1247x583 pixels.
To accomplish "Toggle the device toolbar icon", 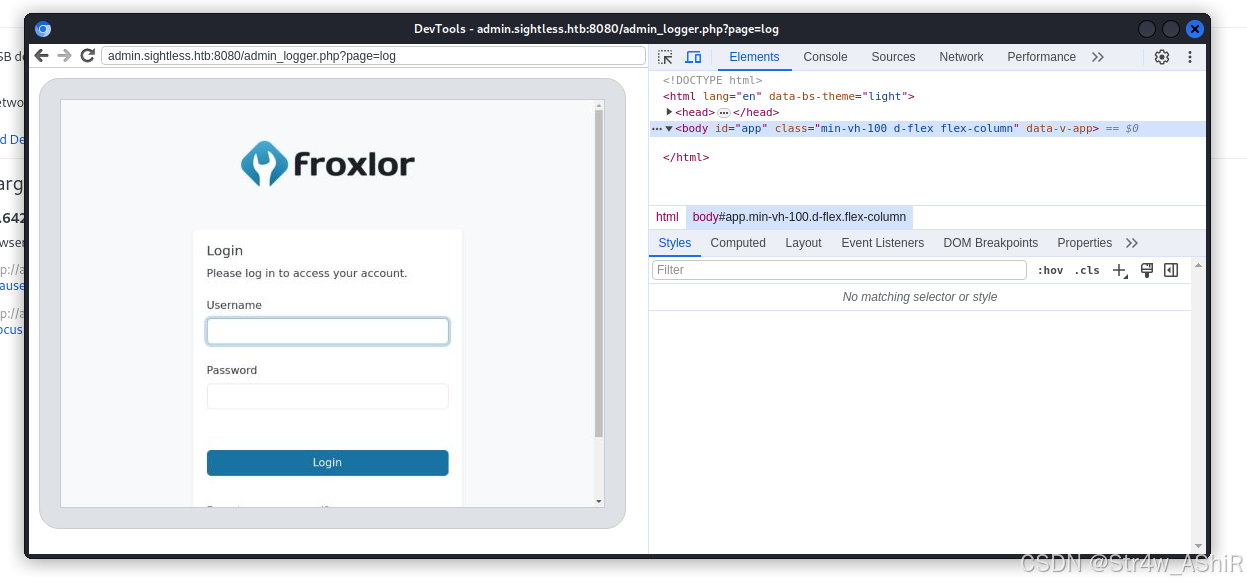I will (x=693, y=57).
